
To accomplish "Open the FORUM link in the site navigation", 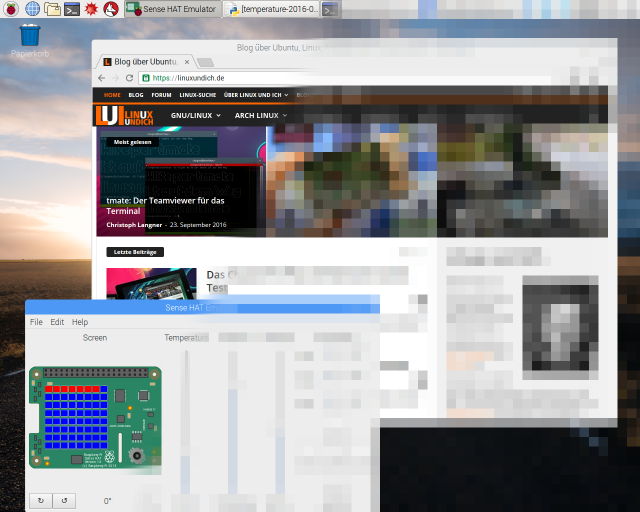I will (x=161, y=95).
